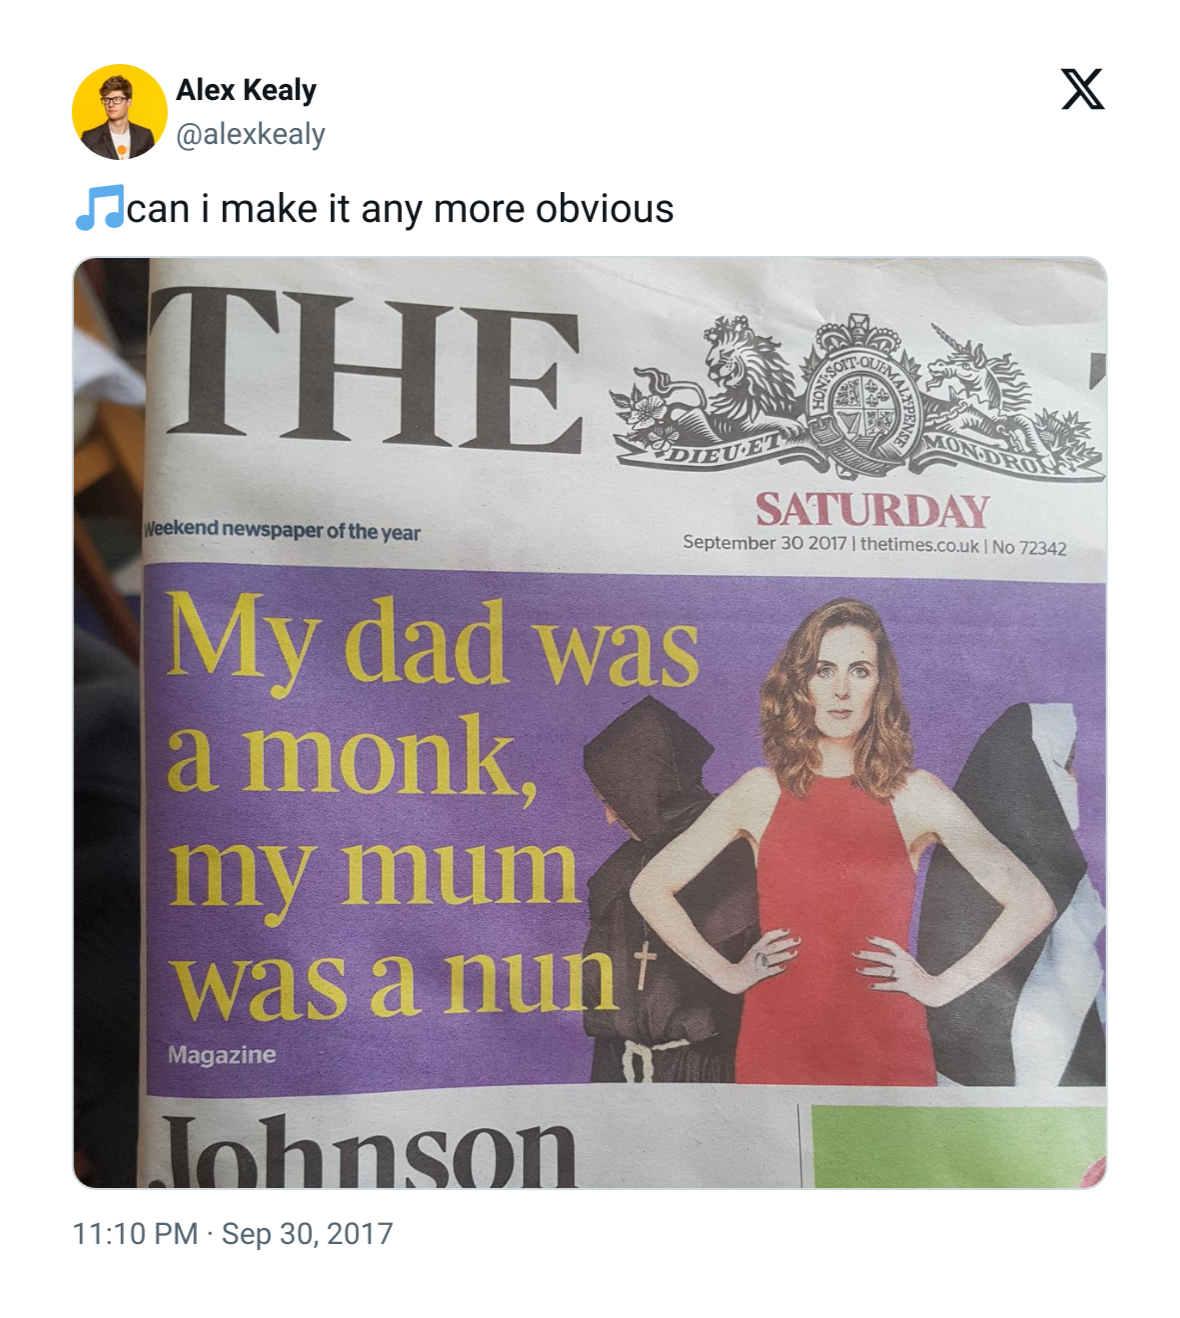Click the Magazine label
The height and width of the screenshot is (1318, 1180).
tap(222, 1055)
